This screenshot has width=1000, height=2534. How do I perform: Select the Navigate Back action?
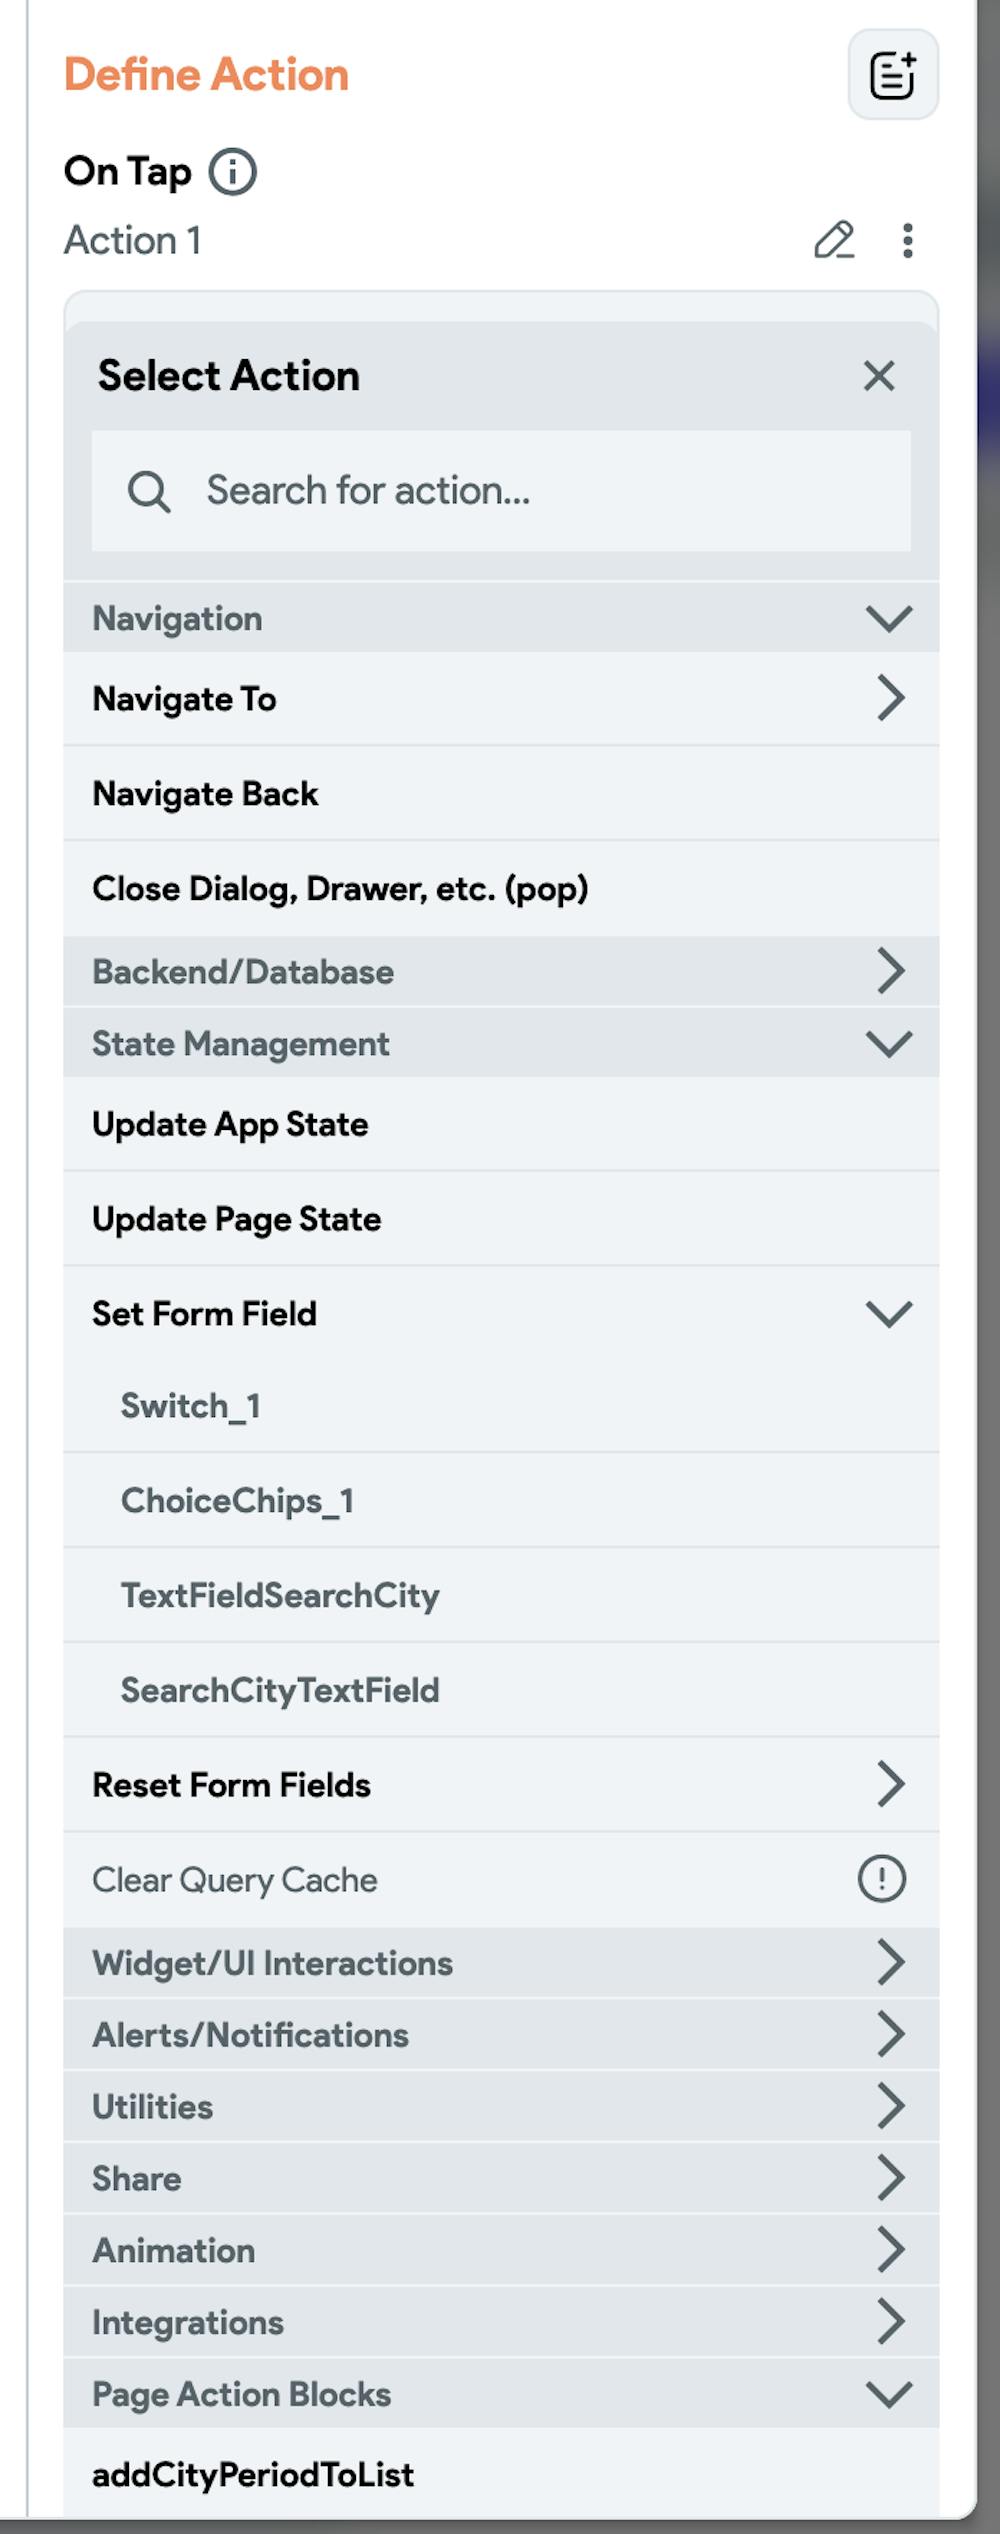click(x=206, y=794)
